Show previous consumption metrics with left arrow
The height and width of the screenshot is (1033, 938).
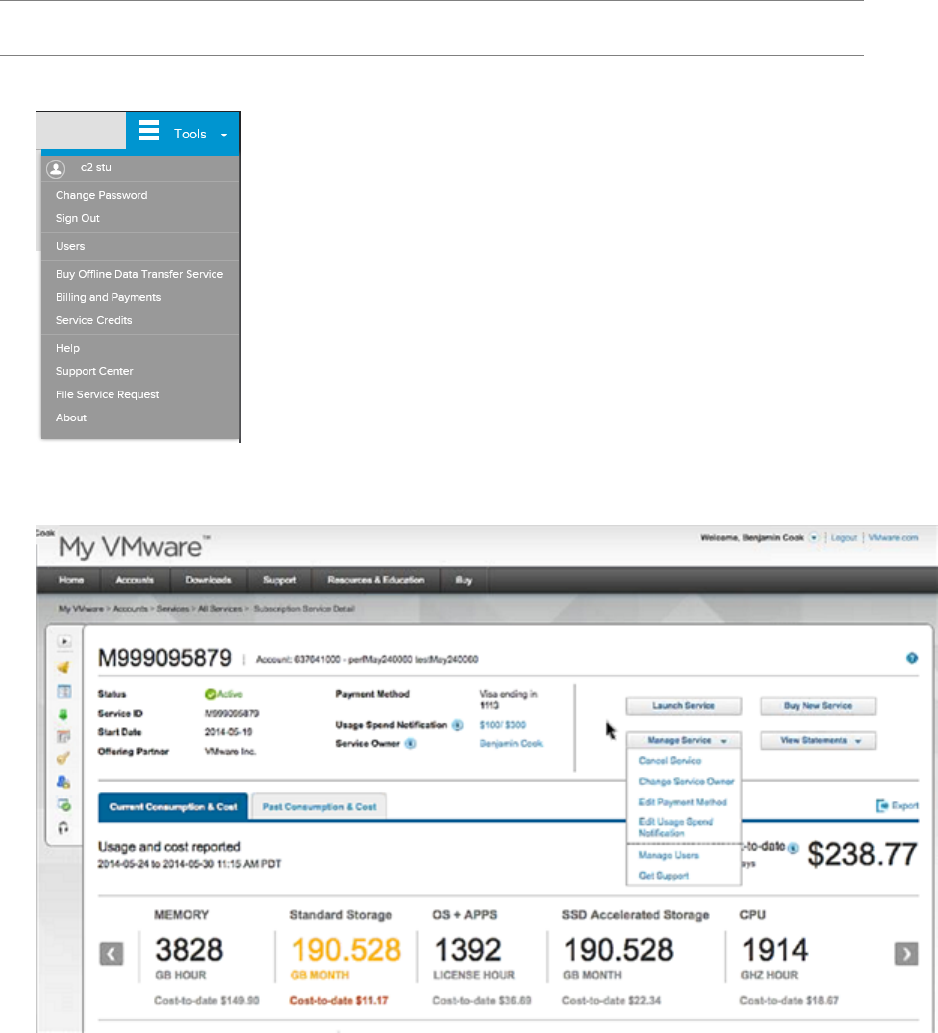(x=111, y=953)
